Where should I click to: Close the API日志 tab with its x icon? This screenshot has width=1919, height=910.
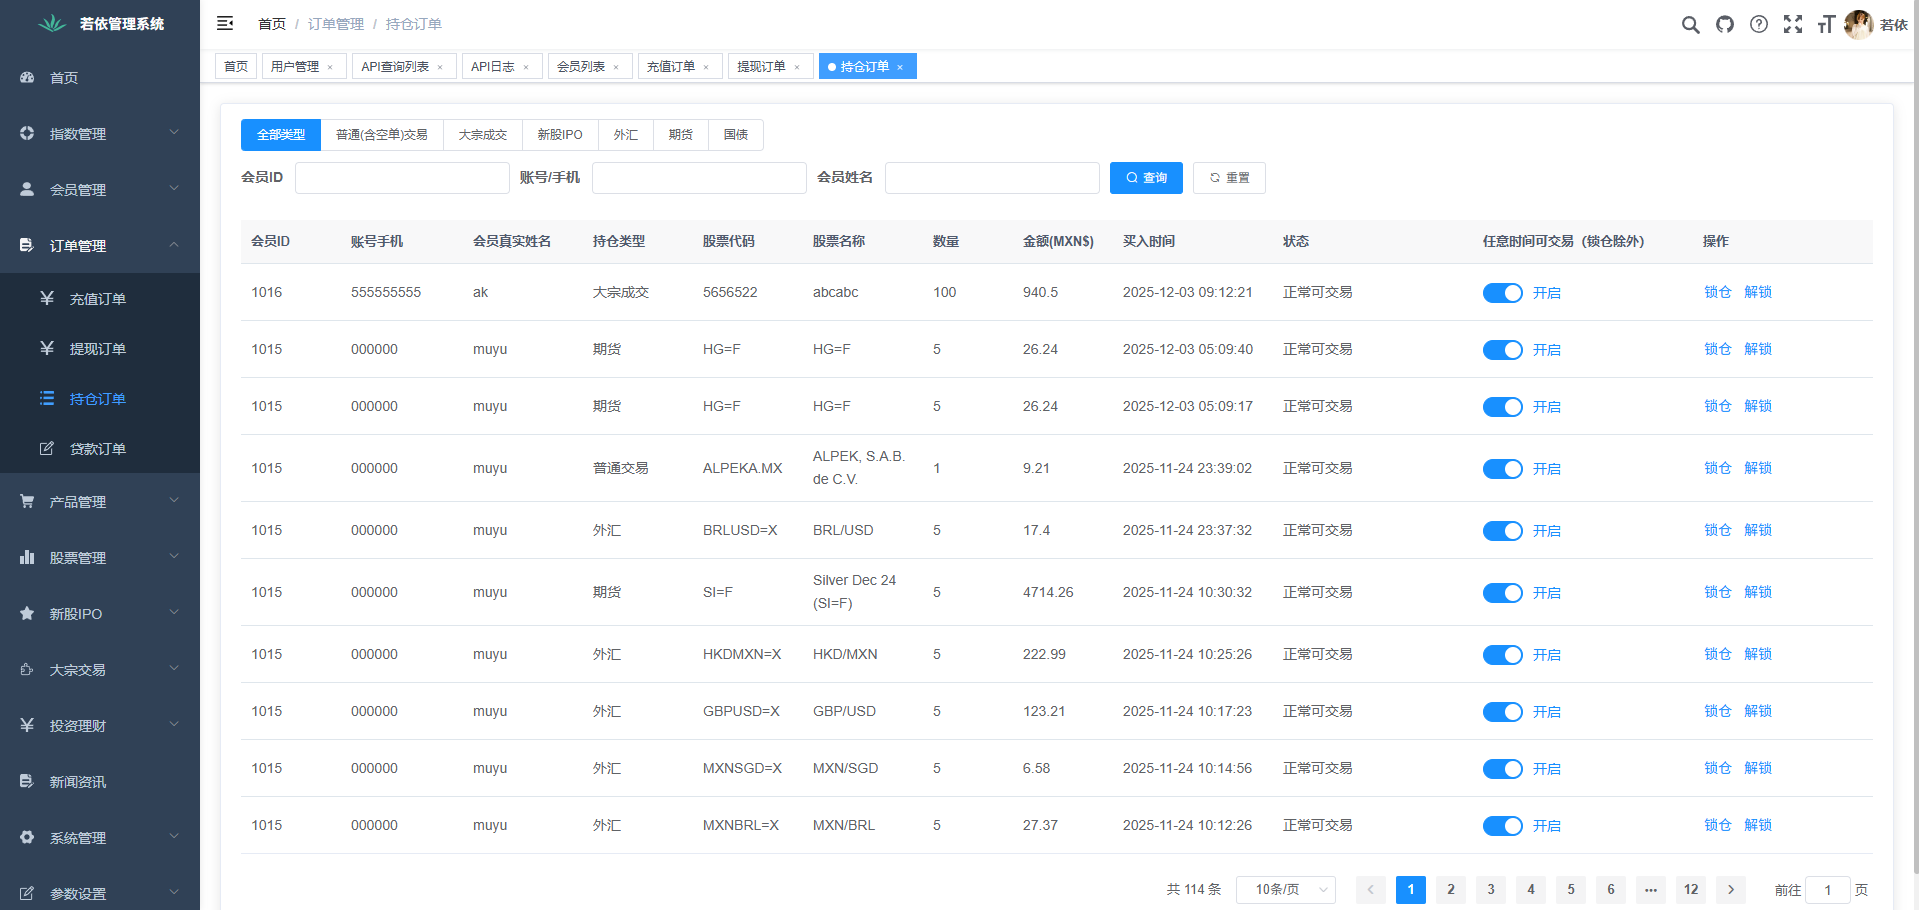[x=526, y=67]
